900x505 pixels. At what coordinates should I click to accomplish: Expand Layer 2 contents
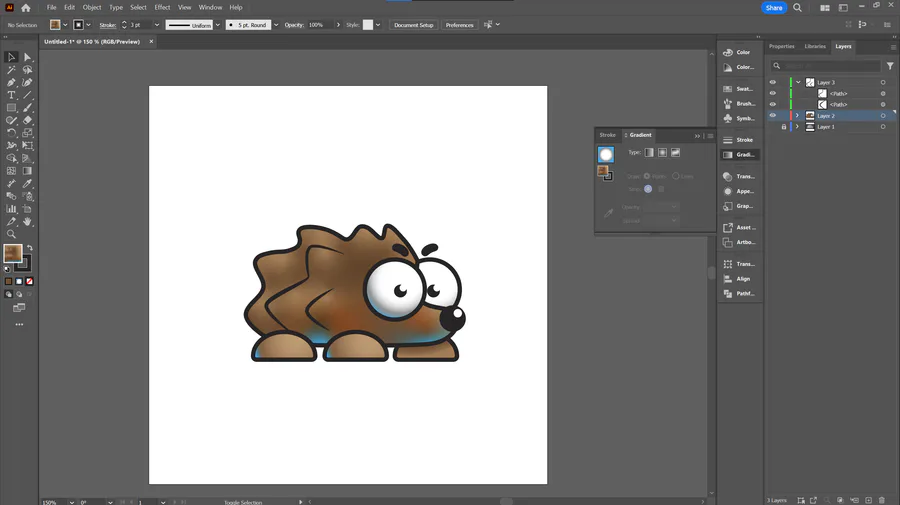(x=797, y=115)
